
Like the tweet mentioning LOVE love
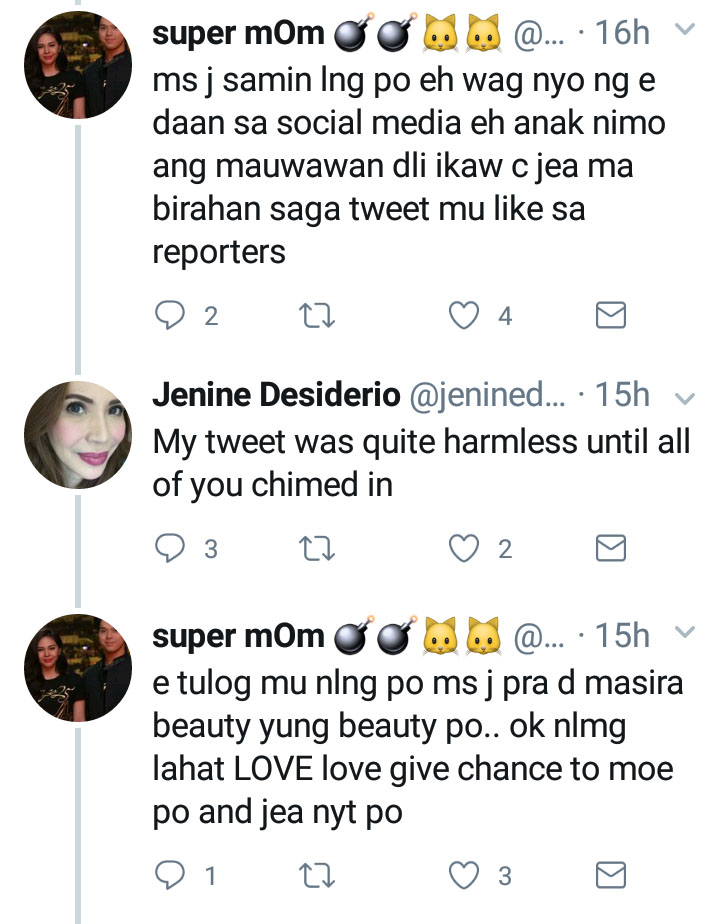tap(463, 876)
